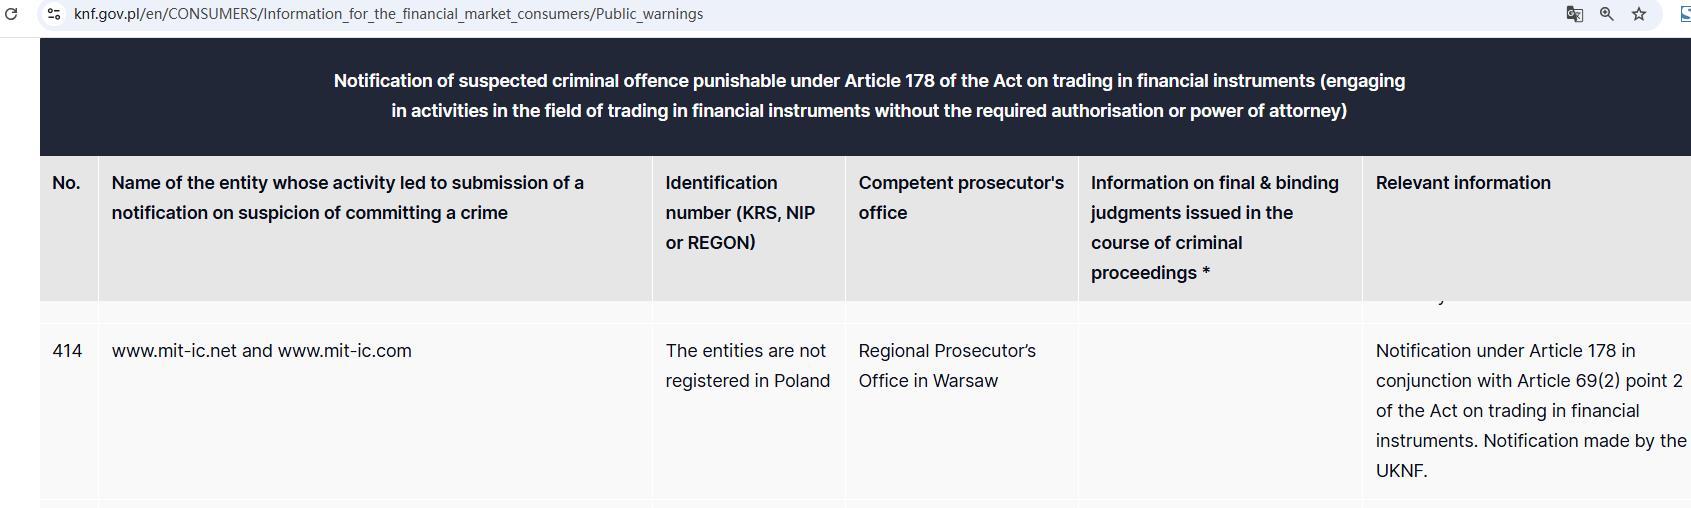Click 'Name of the entity' column header
Screen dimensions: 1691x508
[x=347, y=198]
